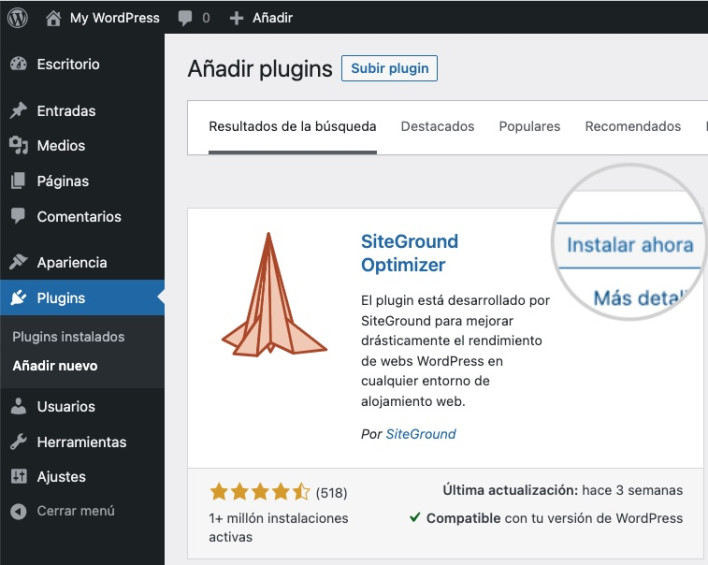Click the Páginas pages icon

coord(19,181)
